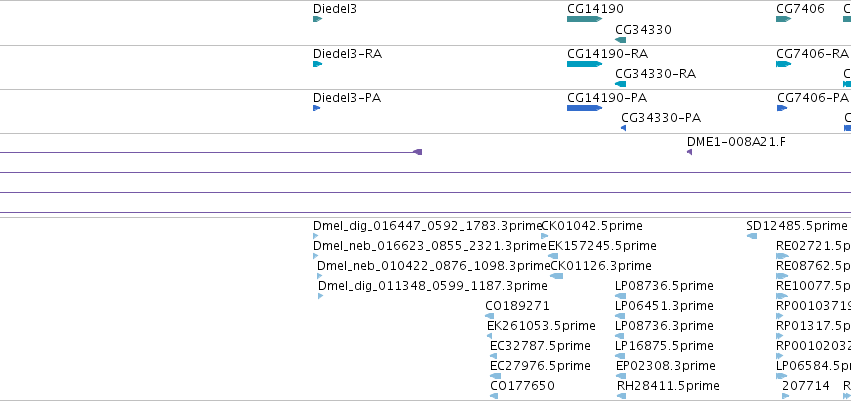
Task: Select the RE10077 EST label
Action: [814, 286]
